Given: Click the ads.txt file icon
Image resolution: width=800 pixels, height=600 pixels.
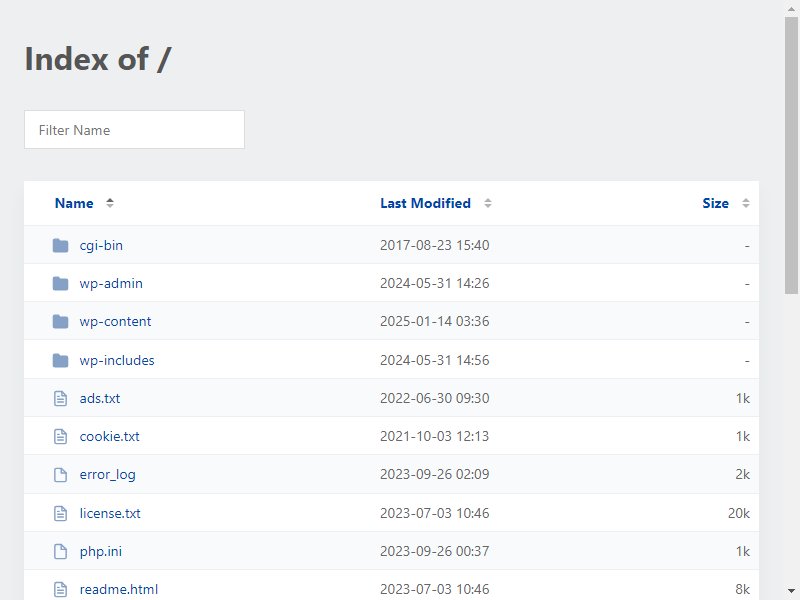Looking at the screenshot, I should [60, 398].
